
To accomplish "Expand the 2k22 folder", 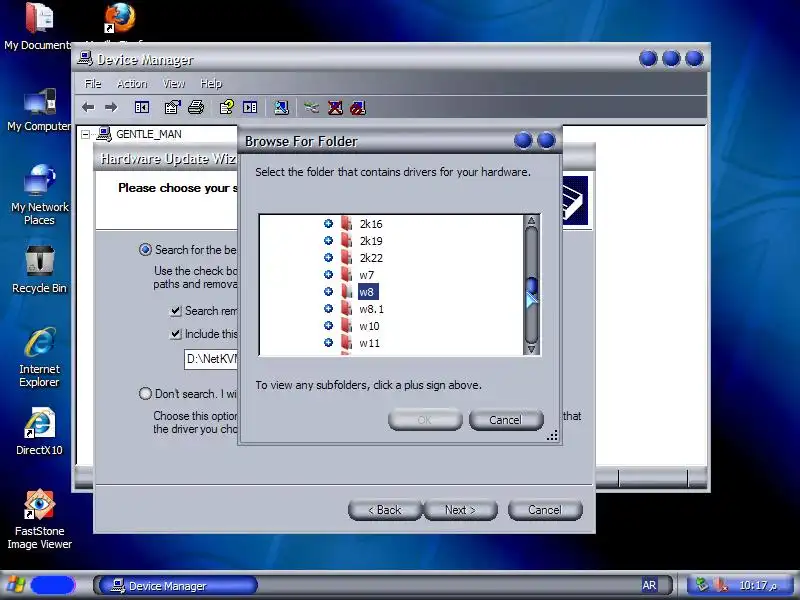I will point(328,257).
